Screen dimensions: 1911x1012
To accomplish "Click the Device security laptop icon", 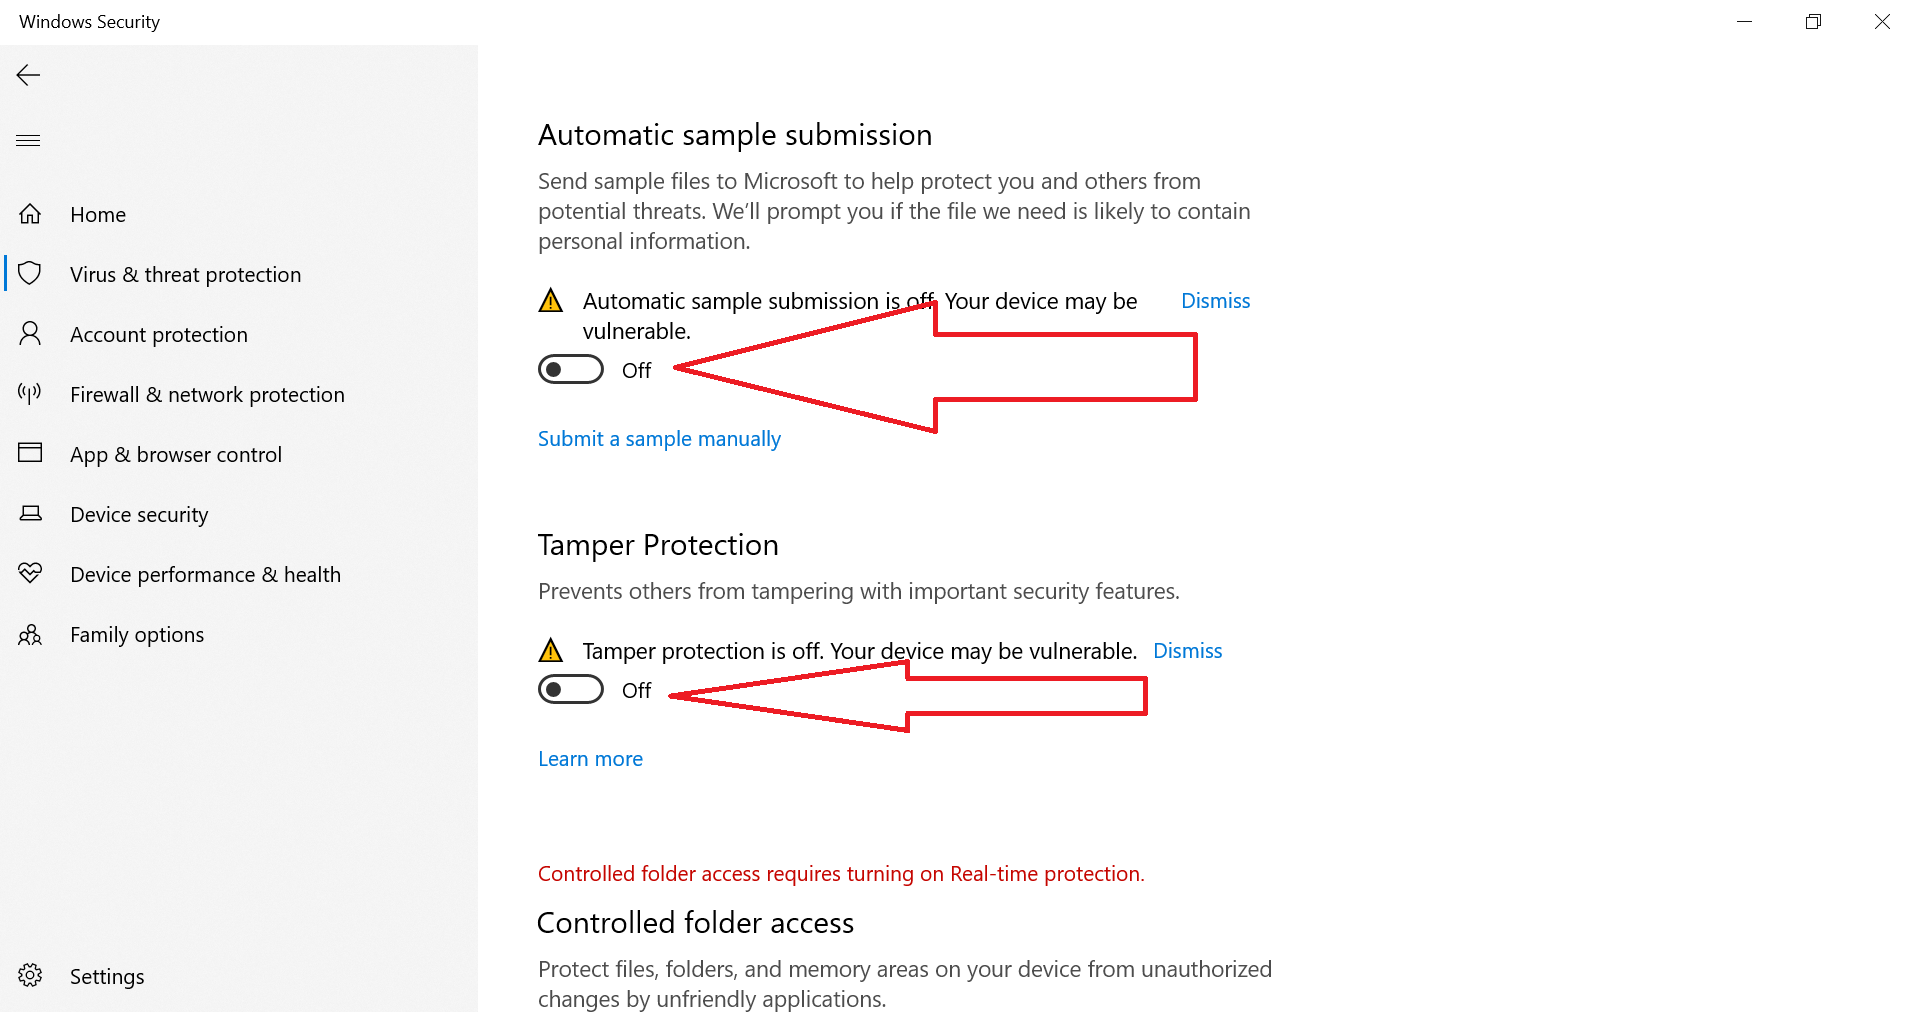I will click(x=30, y=513).
